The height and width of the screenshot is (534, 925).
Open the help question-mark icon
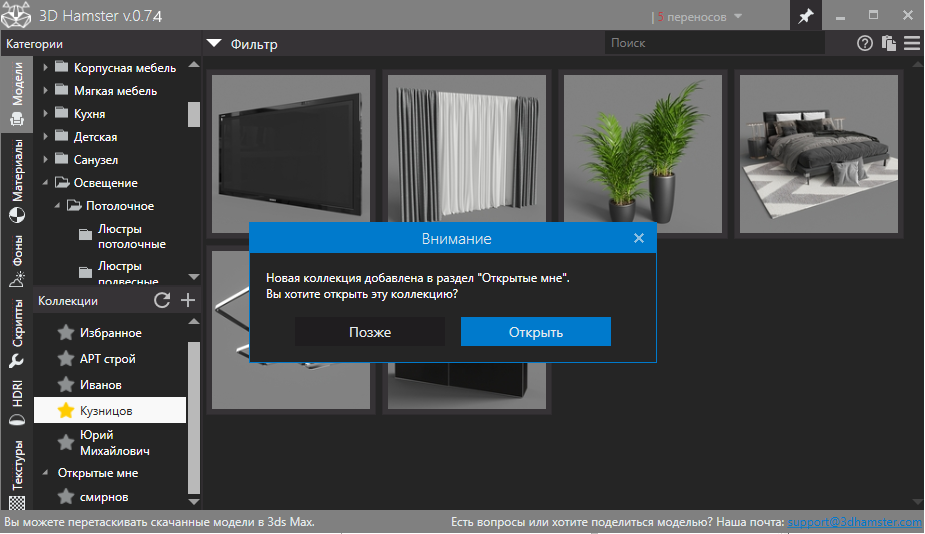865,43
